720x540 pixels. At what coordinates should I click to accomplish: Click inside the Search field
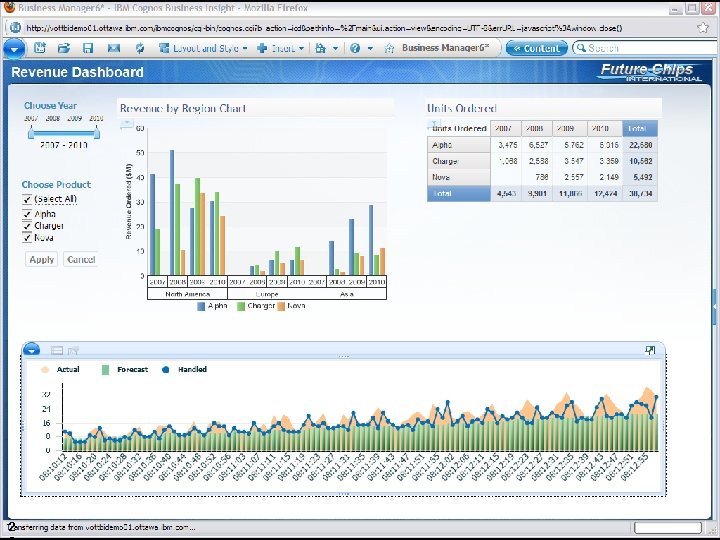647,48
